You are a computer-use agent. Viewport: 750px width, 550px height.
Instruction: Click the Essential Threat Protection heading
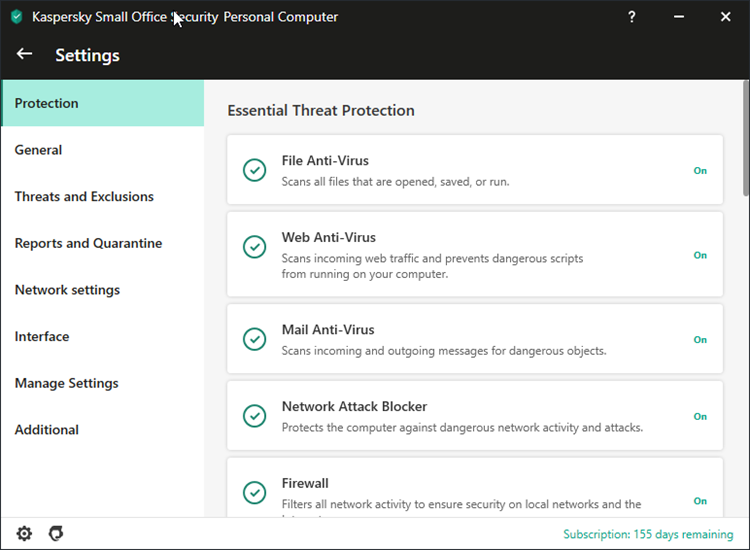click(321, 110)
